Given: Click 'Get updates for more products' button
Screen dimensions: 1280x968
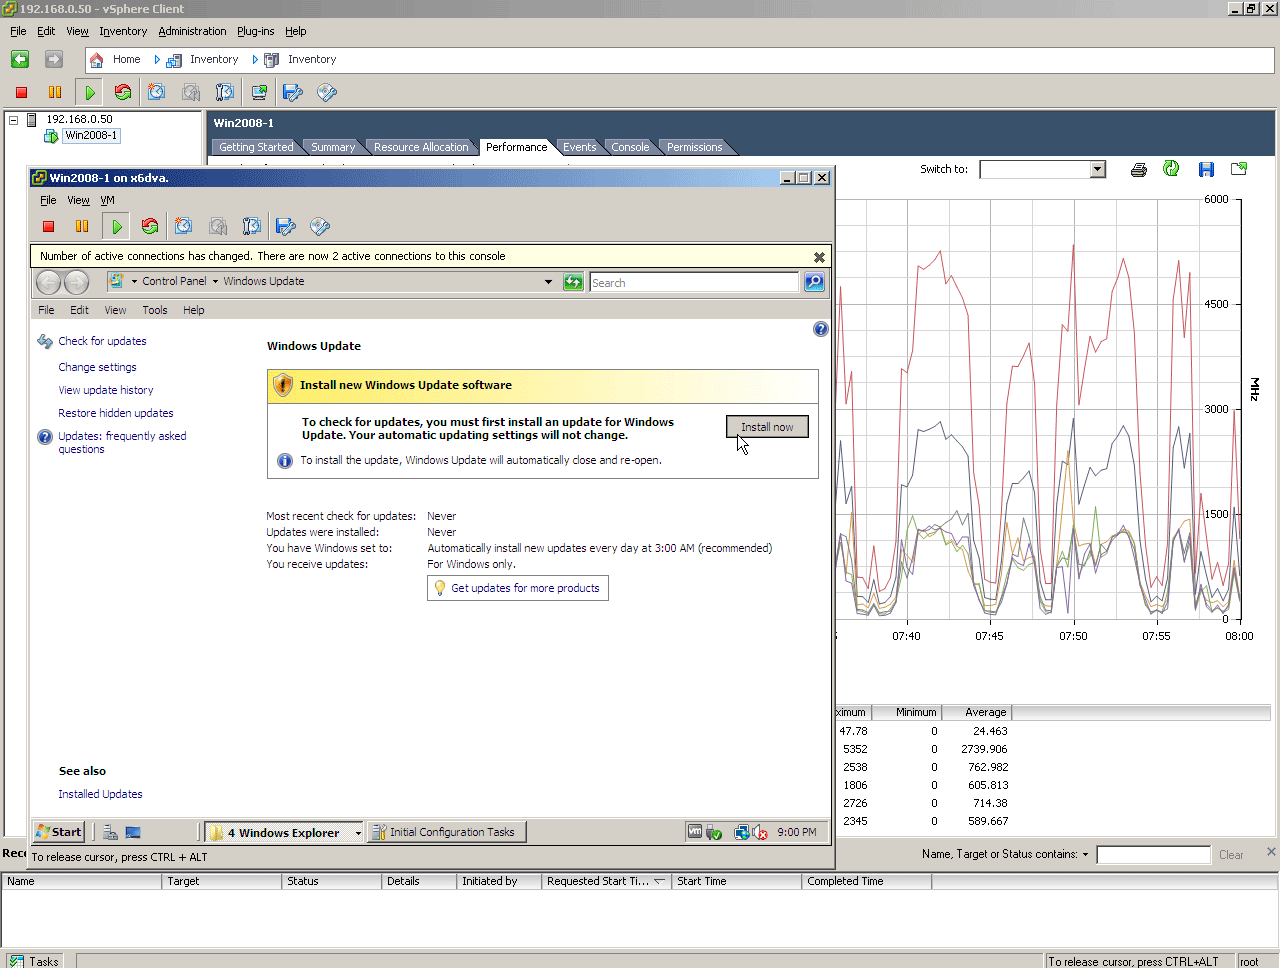Looking at the screenshot, I should tap(518, 589).
